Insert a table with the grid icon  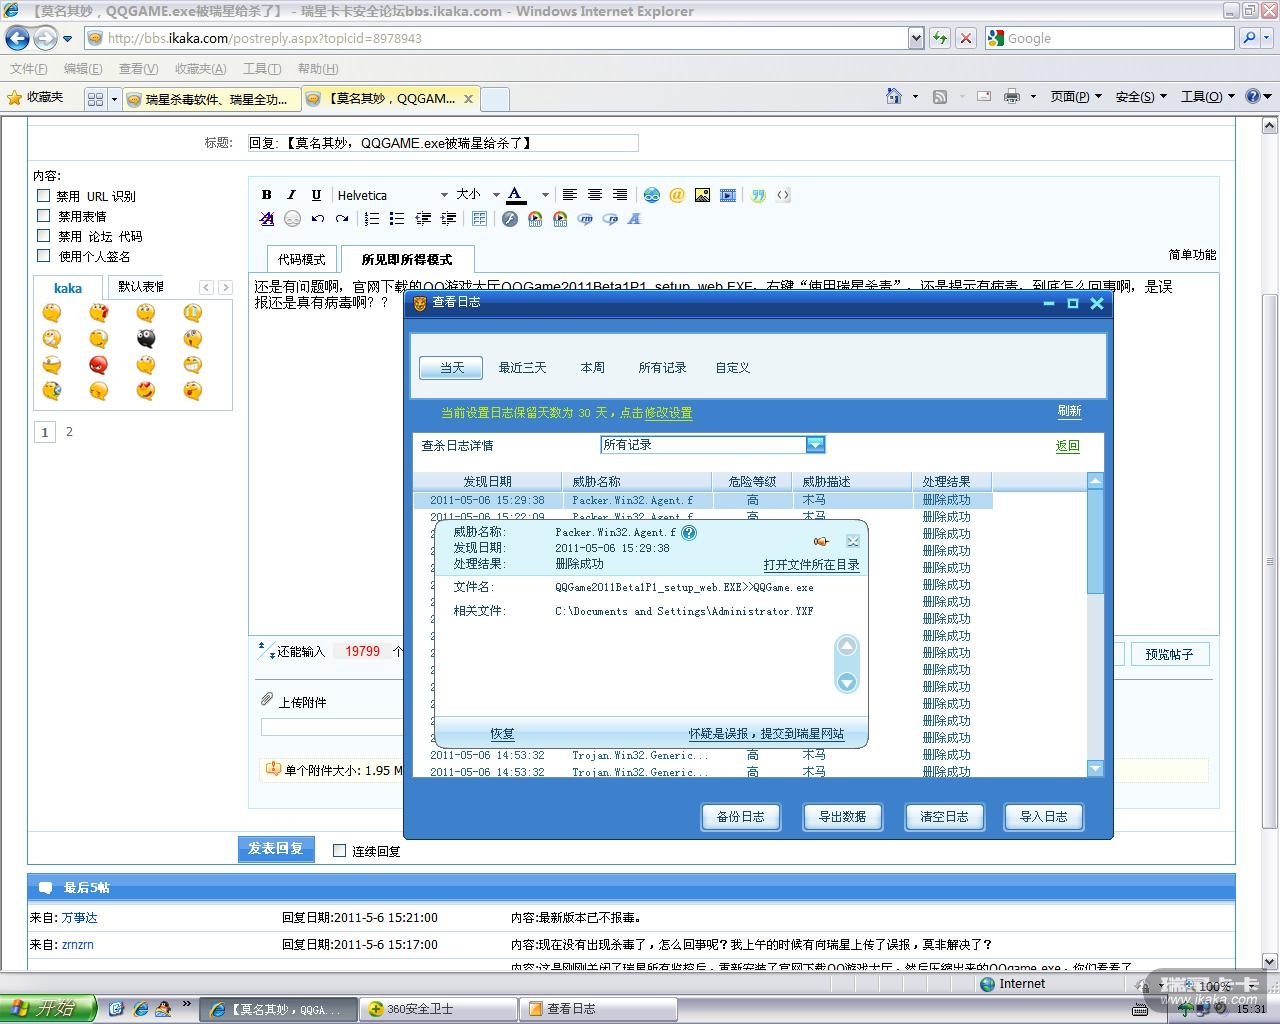click(479, 219)
